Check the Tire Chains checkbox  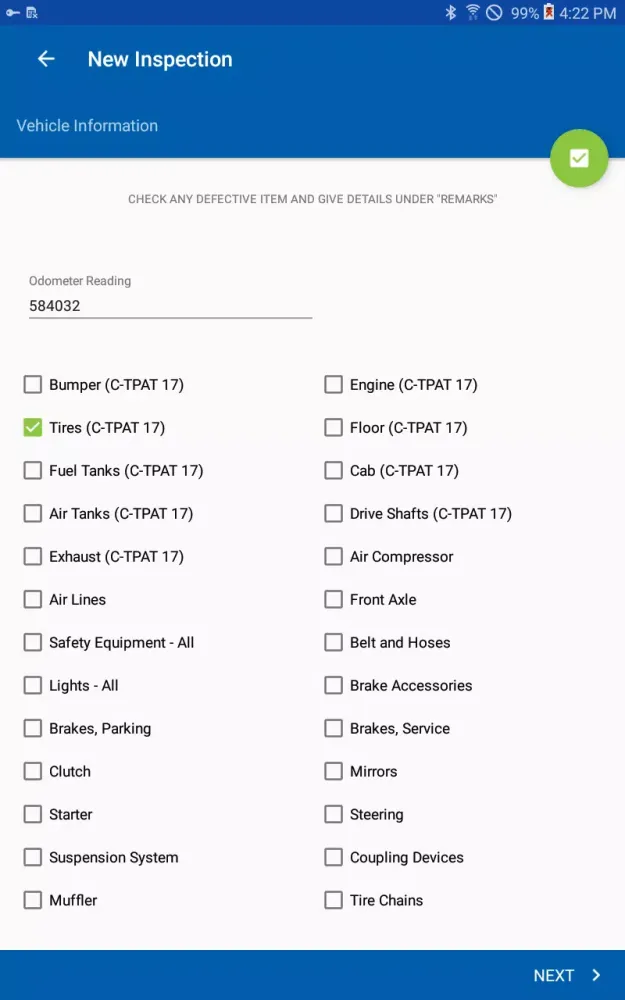click(333, 900)
